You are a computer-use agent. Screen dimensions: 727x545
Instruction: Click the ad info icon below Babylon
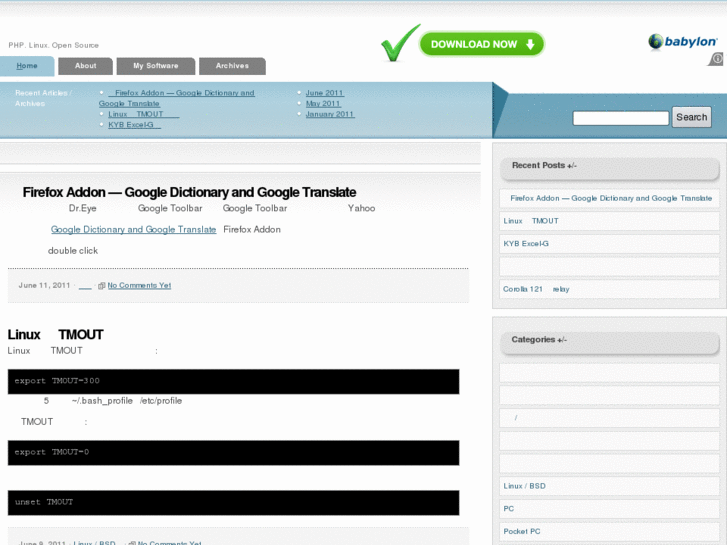[x=717, y=59]
